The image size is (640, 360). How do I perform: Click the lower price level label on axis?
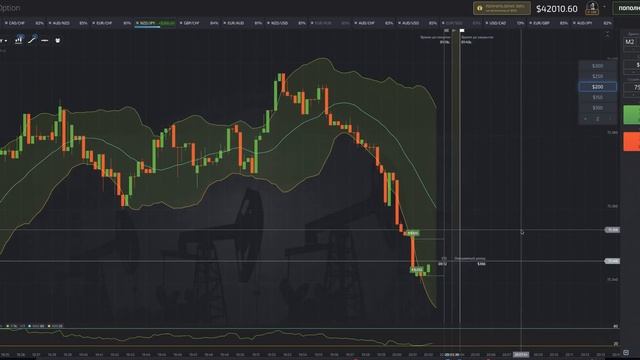point(612,261)
